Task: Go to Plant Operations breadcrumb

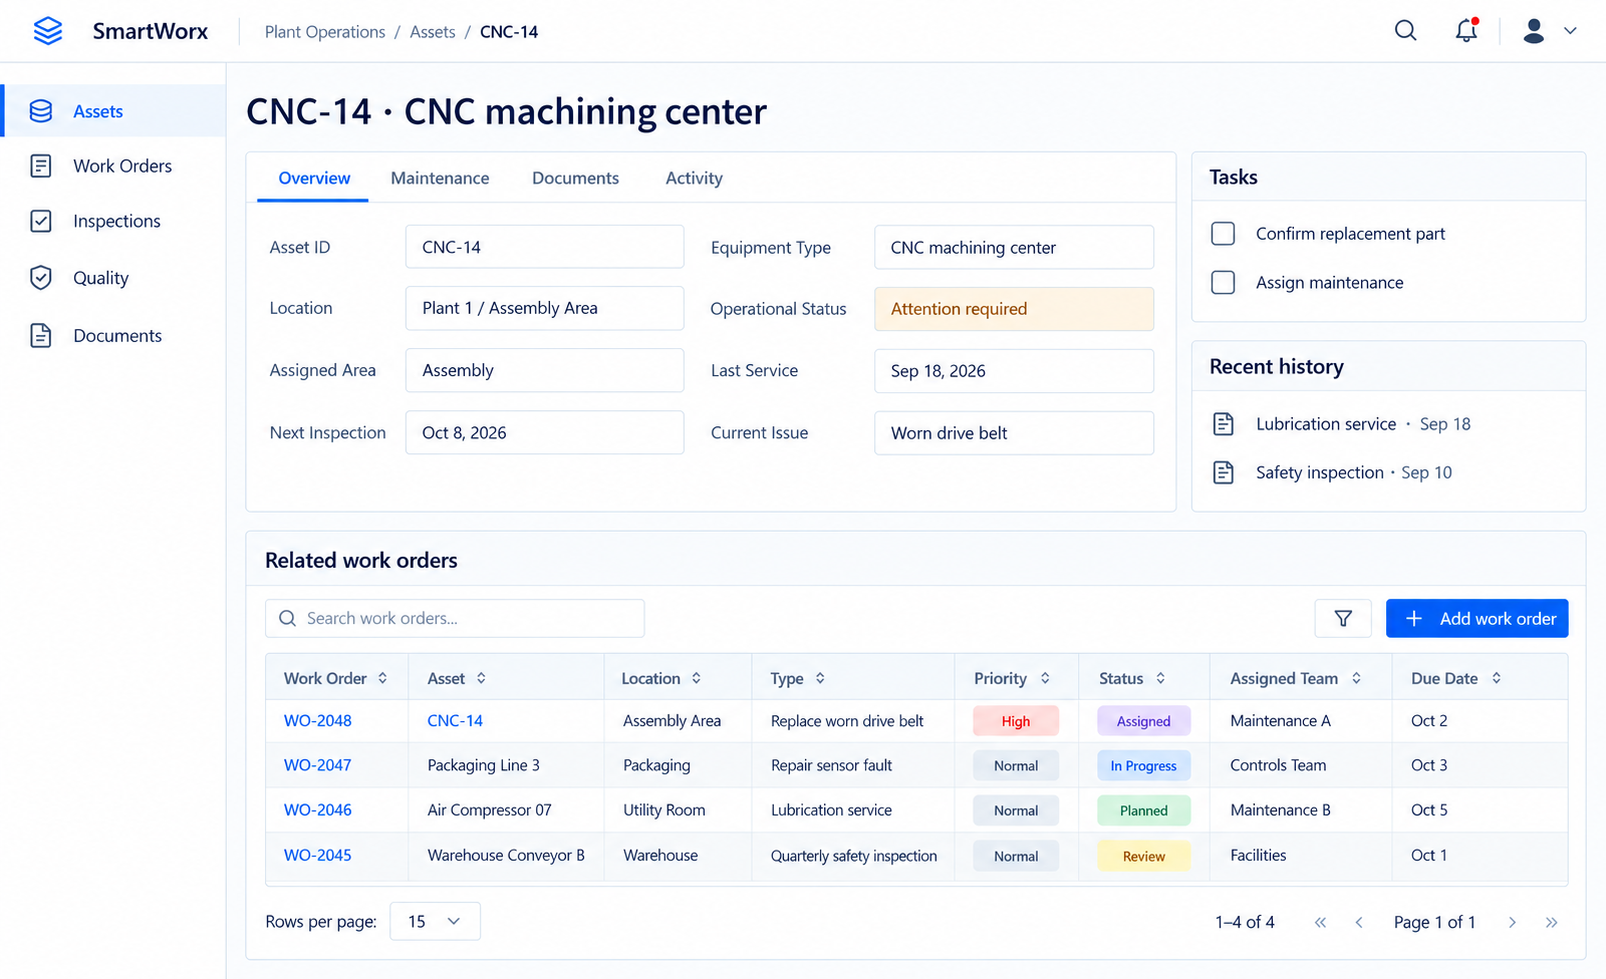Action: point(325,32)
